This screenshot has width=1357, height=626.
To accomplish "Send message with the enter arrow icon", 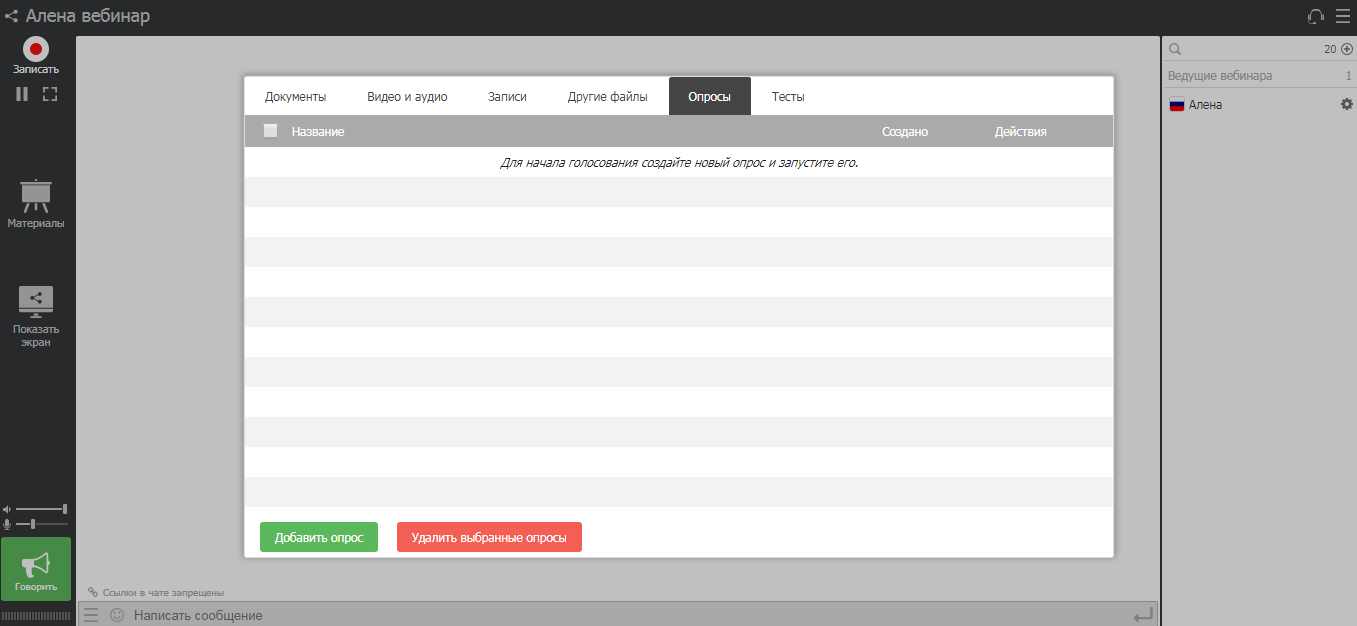I will point(1142,615).
